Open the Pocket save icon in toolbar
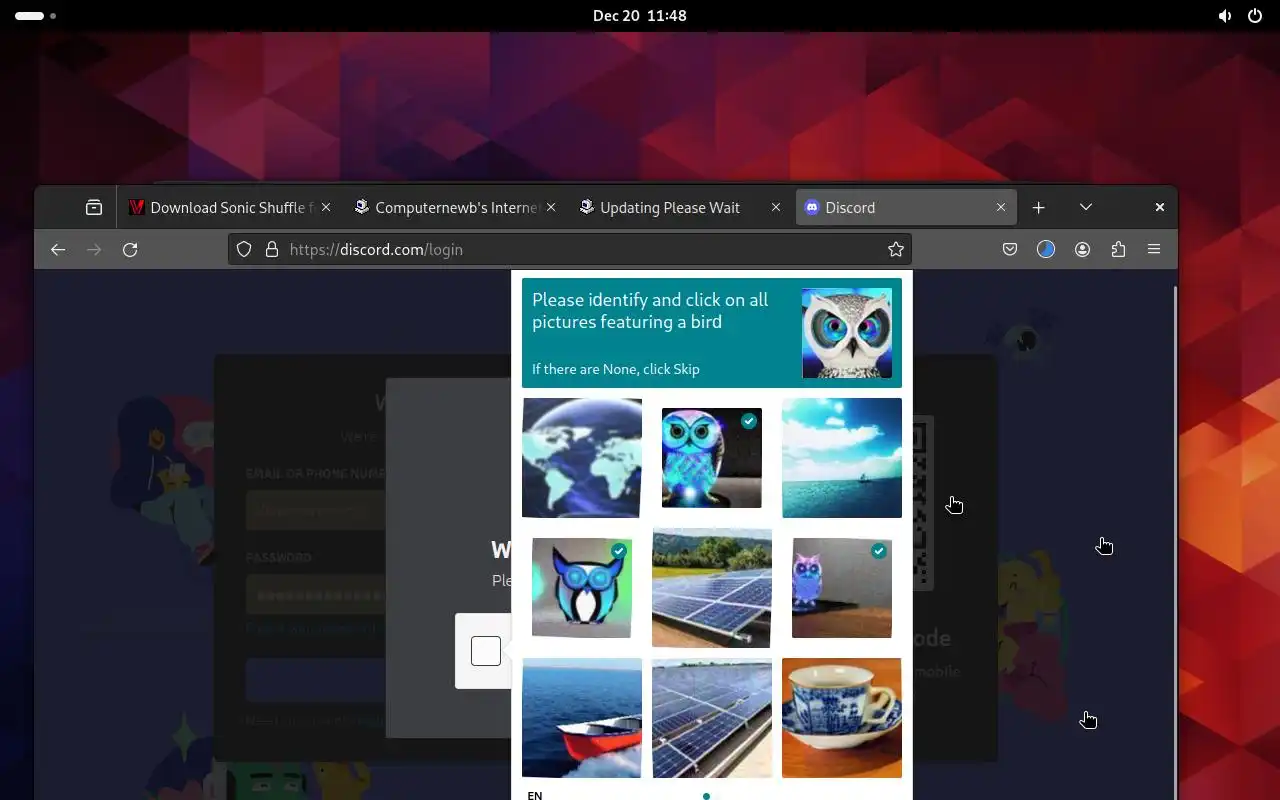Viewport: 1280px width, 800px height. point(1010,250)
